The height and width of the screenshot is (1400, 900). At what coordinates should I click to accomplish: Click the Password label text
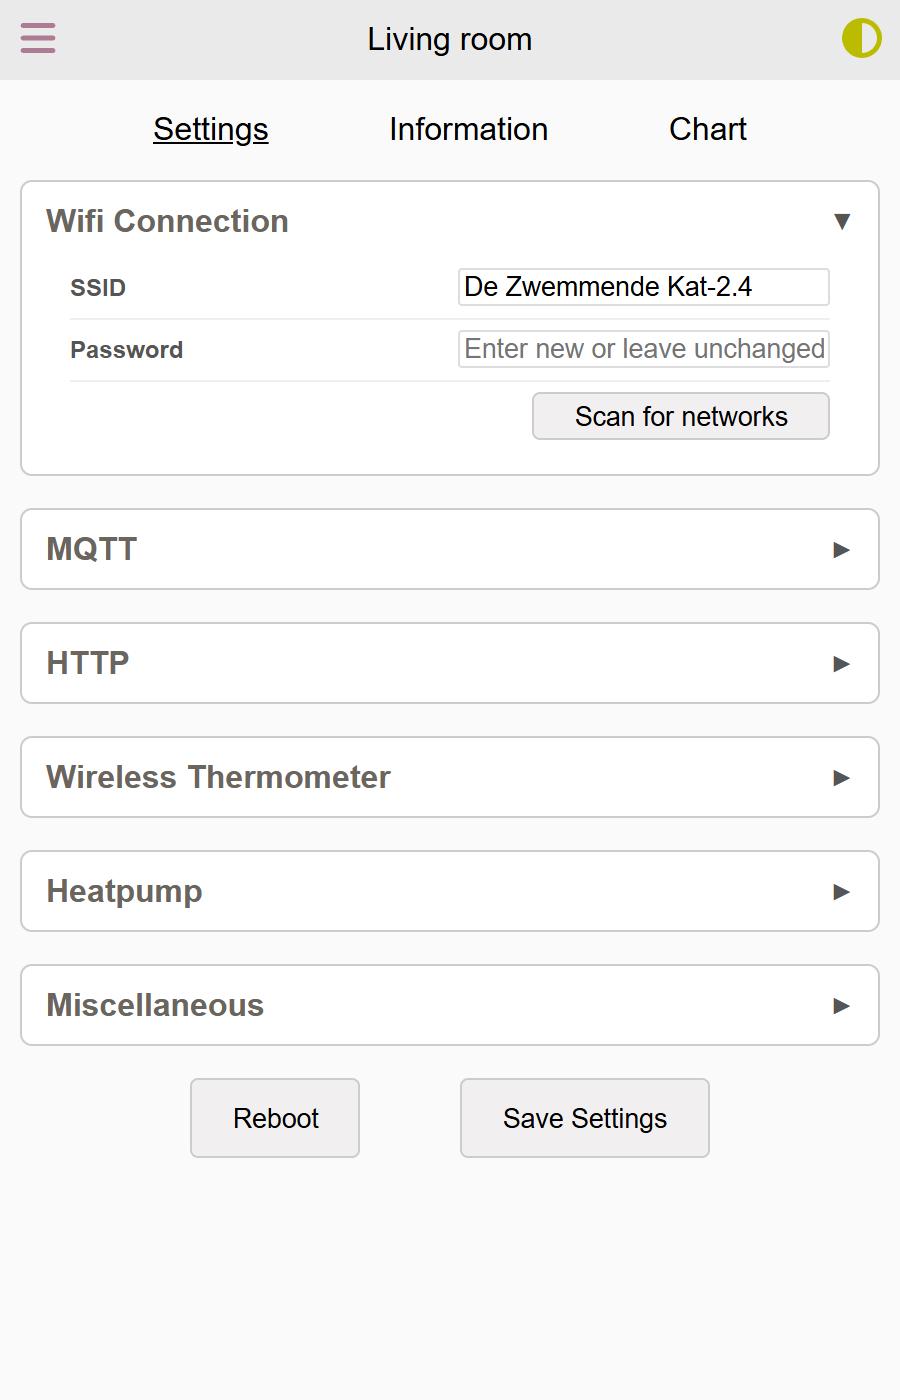[126, 350]
